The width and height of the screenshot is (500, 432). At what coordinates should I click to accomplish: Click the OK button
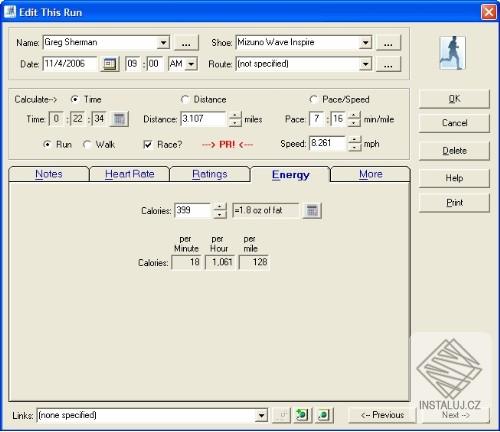click(454, 99)
